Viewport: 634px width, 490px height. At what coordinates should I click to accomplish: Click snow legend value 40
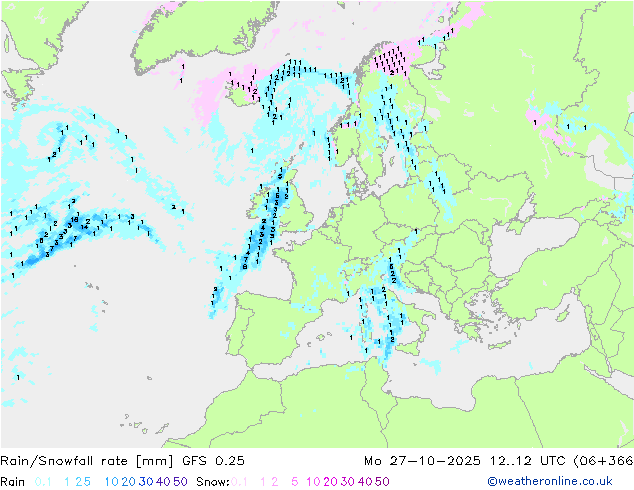click(x=365, y=482)
